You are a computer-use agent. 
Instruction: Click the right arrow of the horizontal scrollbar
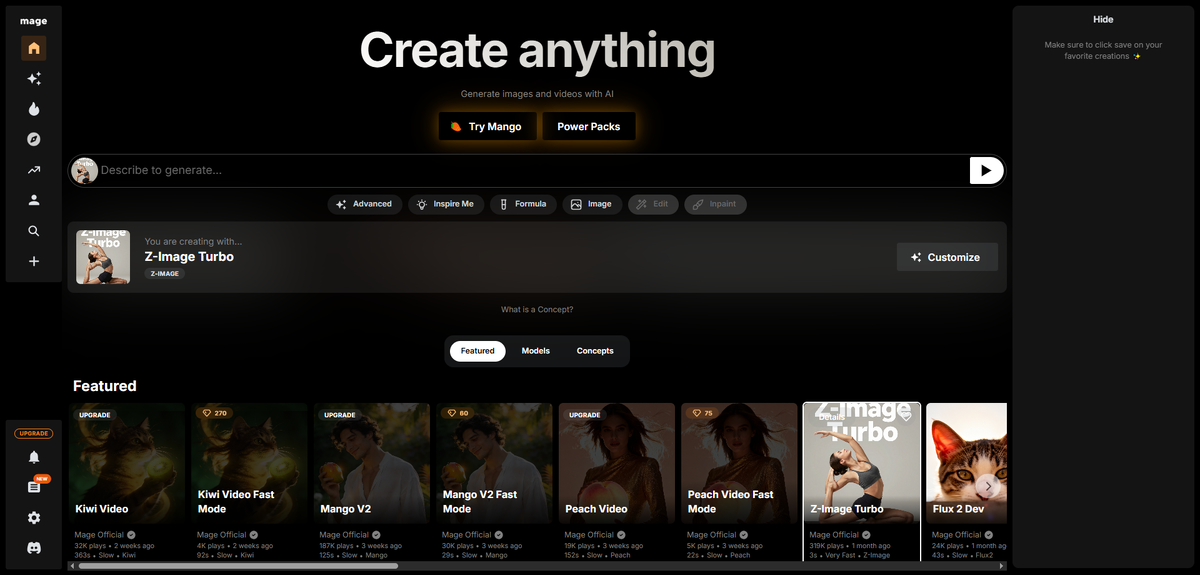pyautogui.click(x=1002, y=566)
